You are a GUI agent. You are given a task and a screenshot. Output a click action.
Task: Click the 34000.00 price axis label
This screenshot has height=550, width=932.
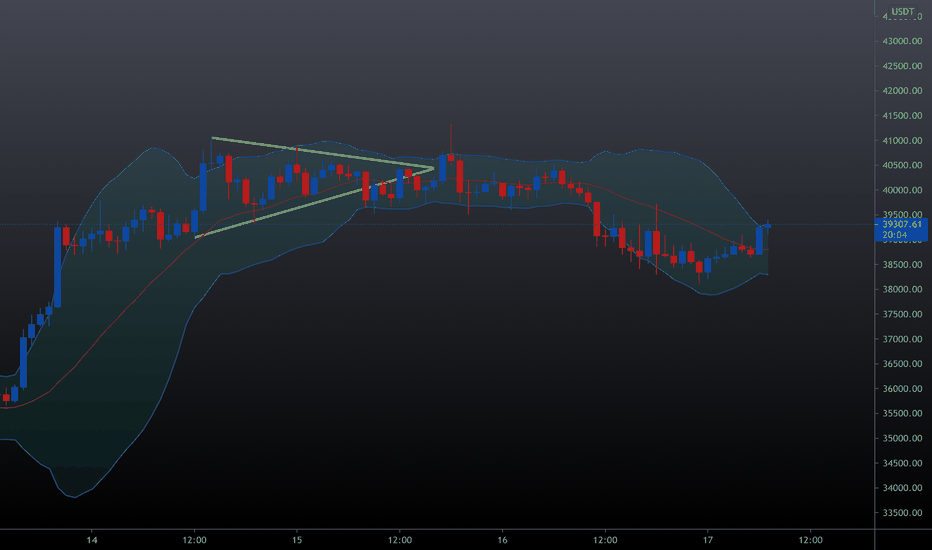click(x=902, y=488)
